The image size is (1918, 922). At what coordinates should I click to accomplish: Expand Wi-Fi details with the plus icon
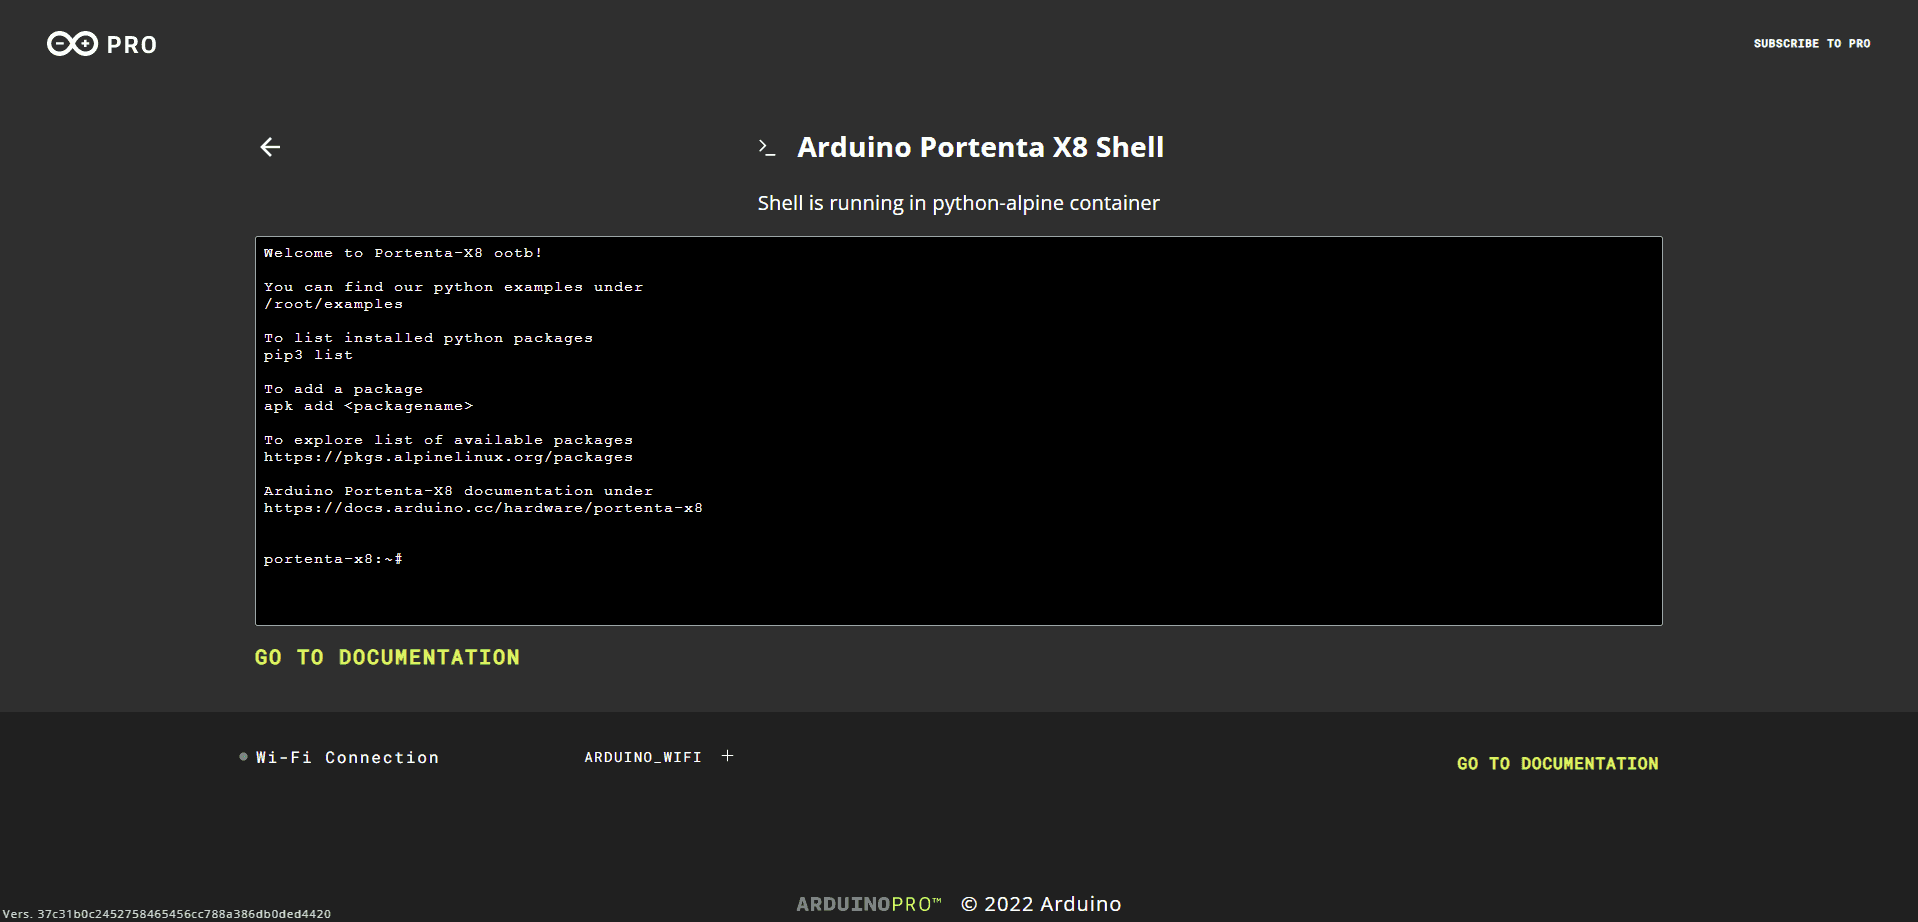(x=727, y=756)
